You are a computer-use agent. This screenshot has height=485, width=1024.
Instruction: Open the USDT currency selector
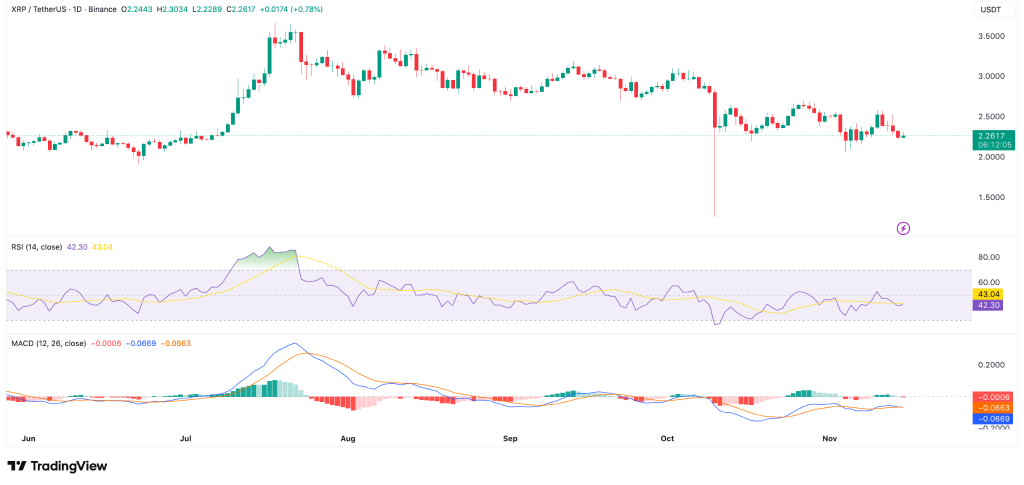[x=995, y=10]
